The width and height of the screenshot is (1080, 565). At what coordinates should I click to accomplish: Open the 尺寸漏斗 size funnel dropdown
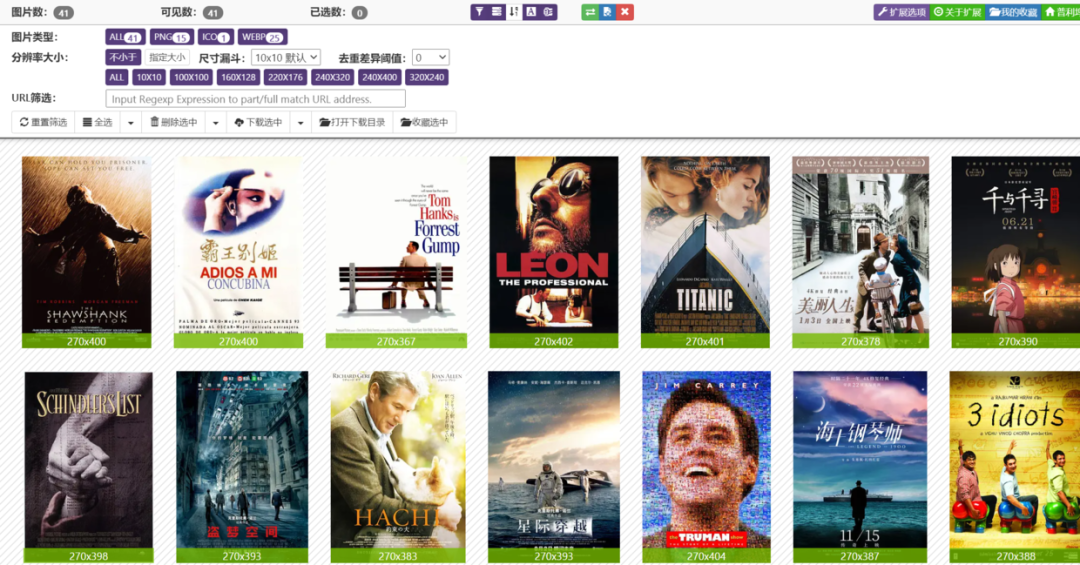tap(286, 58)
